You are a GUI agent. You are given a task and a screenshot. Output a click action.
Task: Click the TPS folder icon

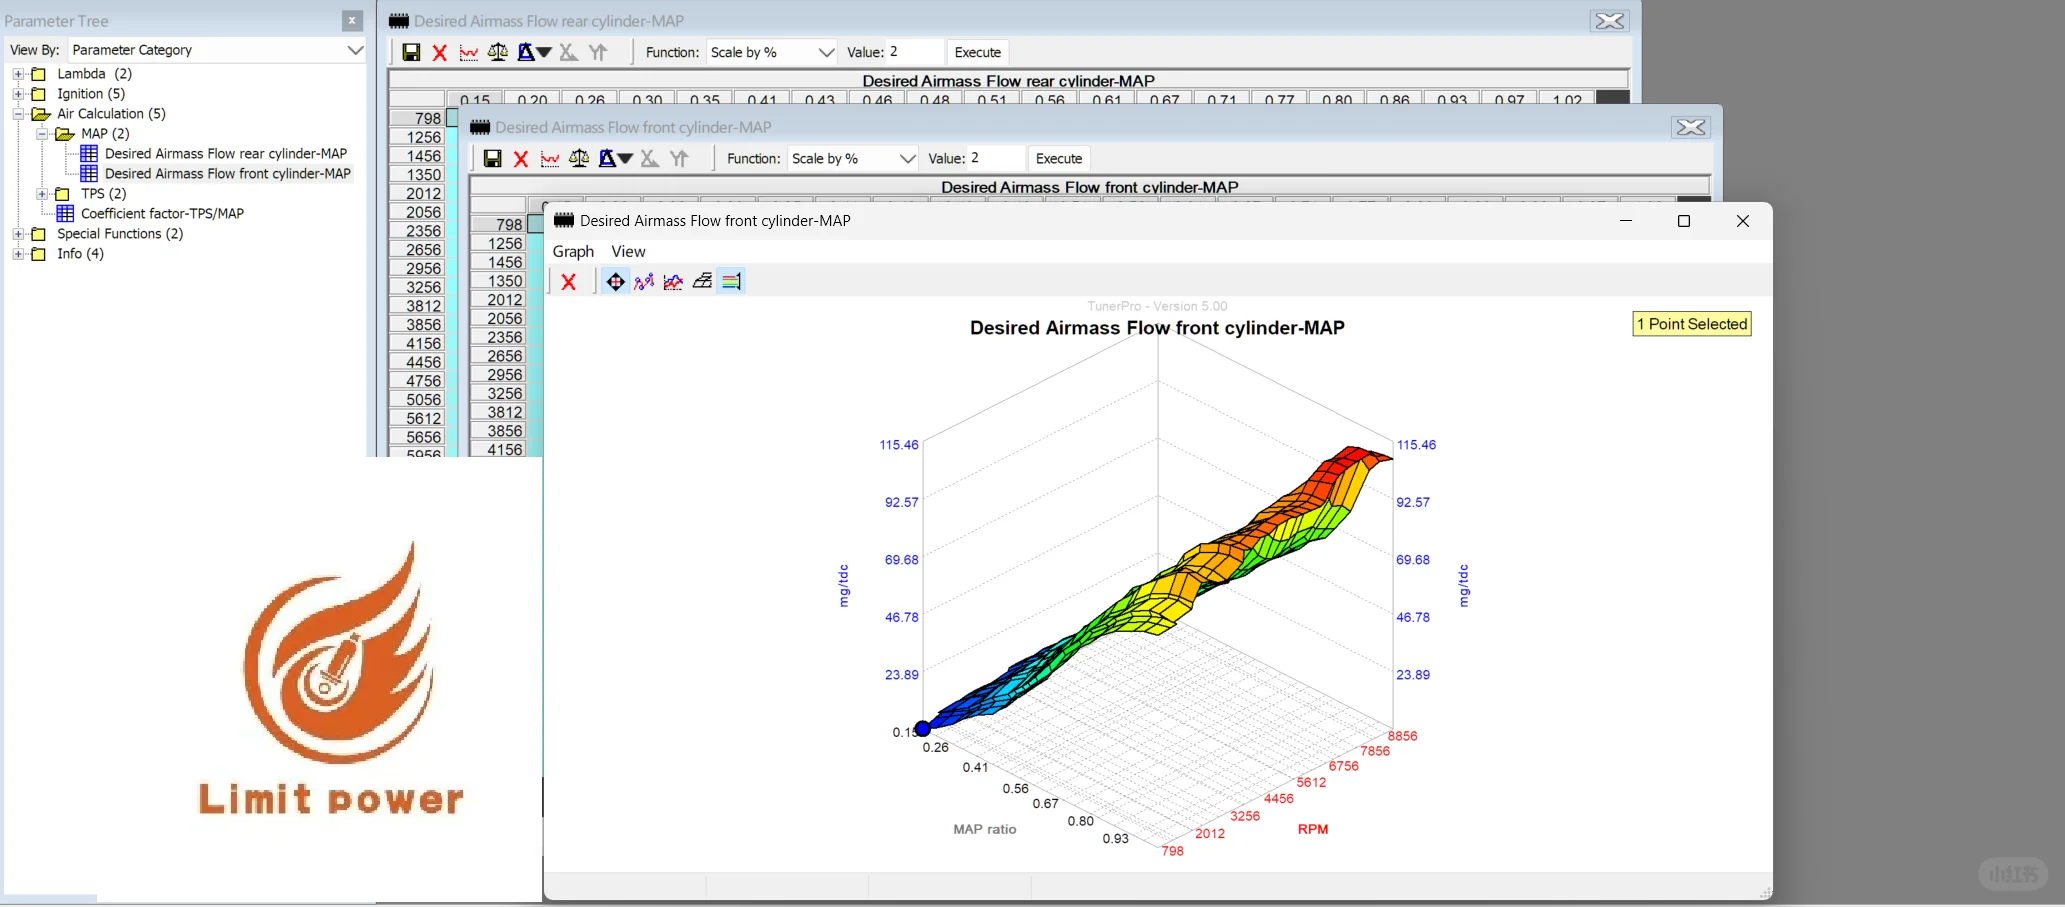63,194
